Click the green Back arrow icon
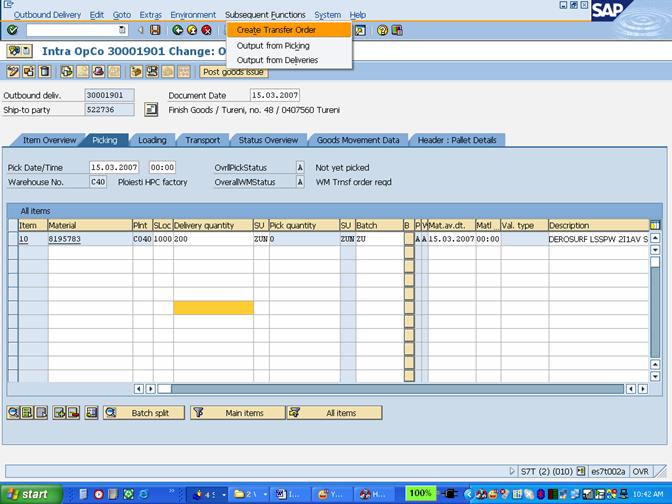 pyautogui.click(x=177, y=30)
